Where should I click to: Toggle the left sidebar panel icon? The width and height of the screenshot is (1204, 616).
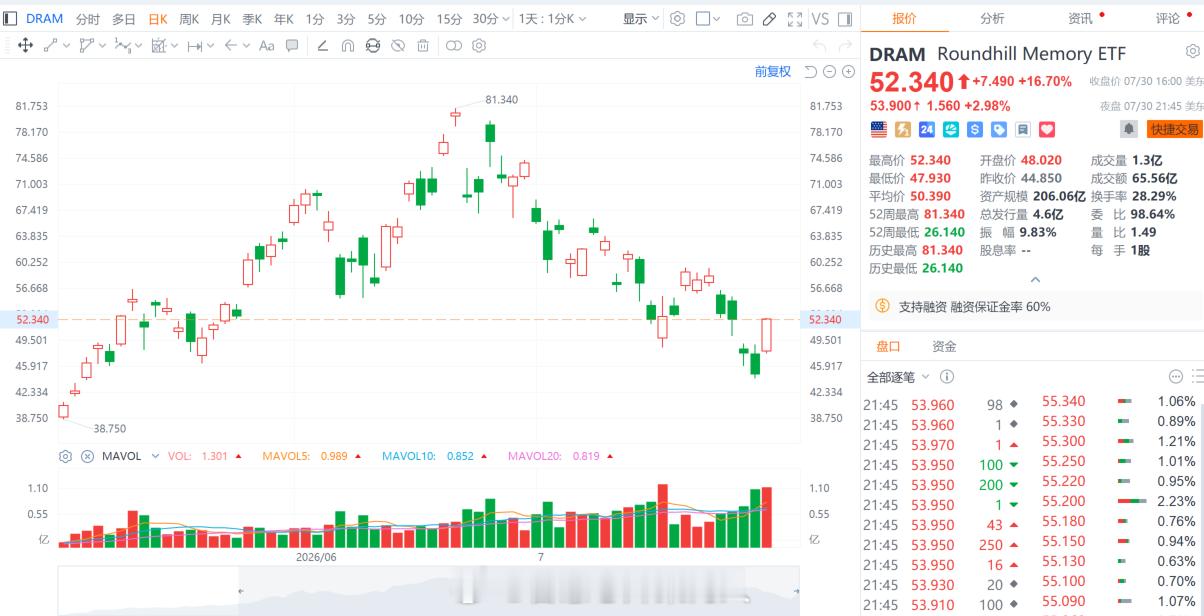click(x=10, y=19)
